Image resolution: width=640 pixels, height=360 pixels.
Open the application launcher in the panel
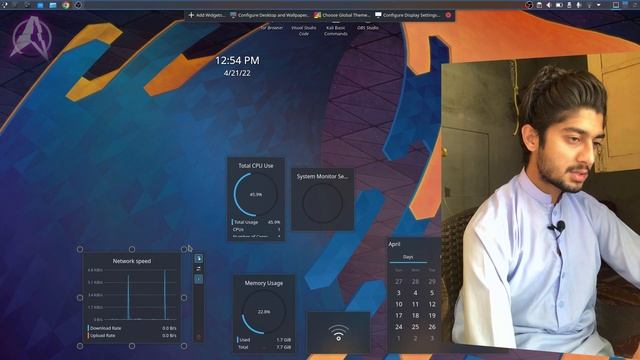click(x=4, y=5)
